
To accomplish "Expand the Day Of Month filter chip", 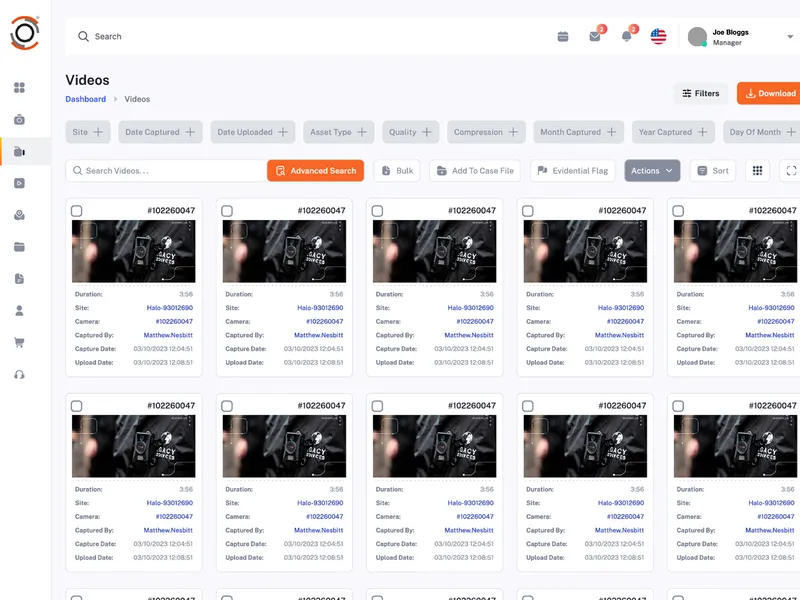I will (x=762, y=132).
